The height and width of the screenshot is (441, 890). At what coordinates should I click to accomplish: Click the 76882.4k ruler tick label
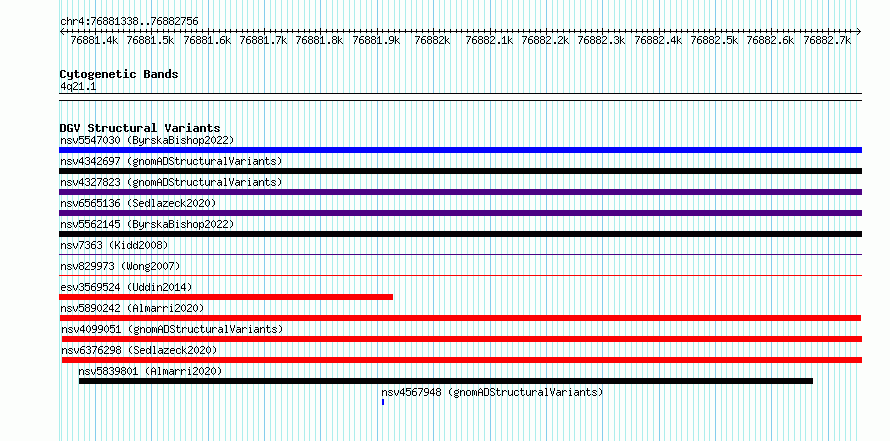point(658,40)
